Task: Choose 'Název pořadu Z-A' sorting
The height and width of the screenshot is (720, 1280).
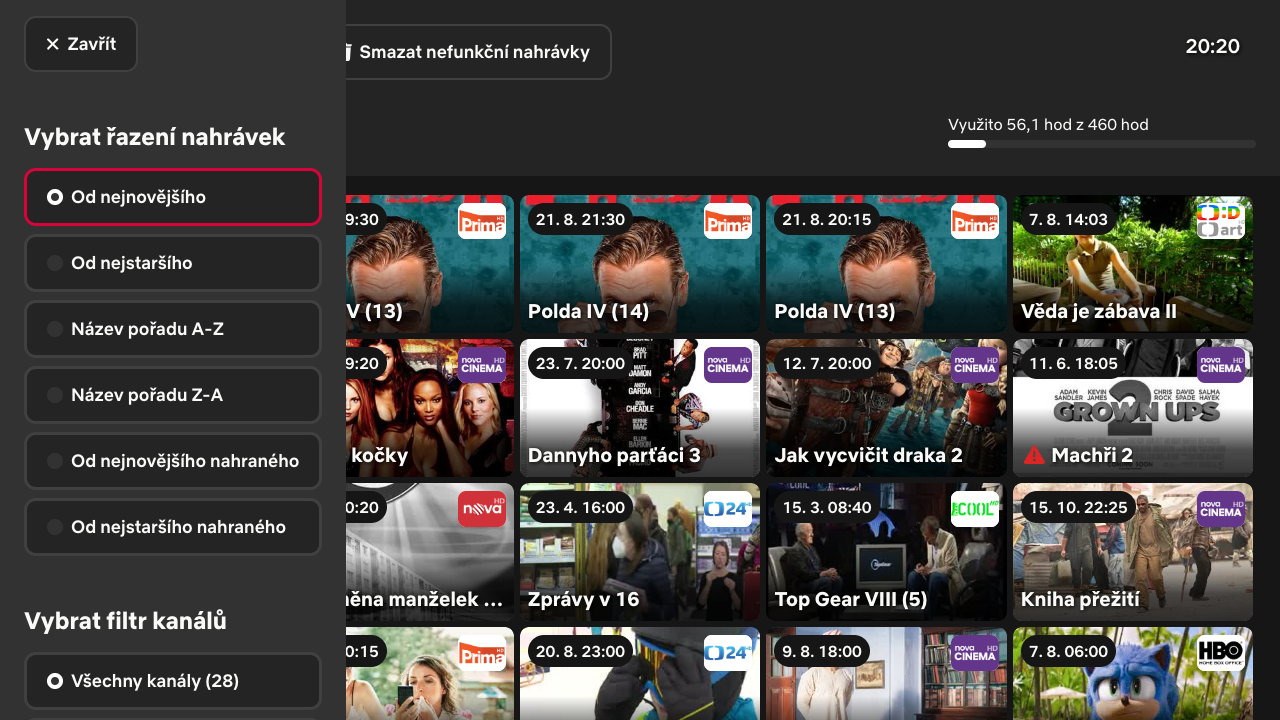Action: pyautogui.click(x=173, y=395)
